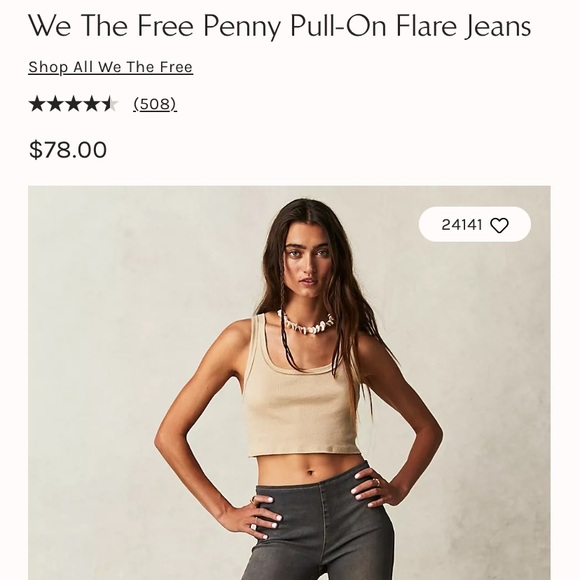Click the fourth rating star
The width and height of the screenshot is (580, 580).
[91, 104]
